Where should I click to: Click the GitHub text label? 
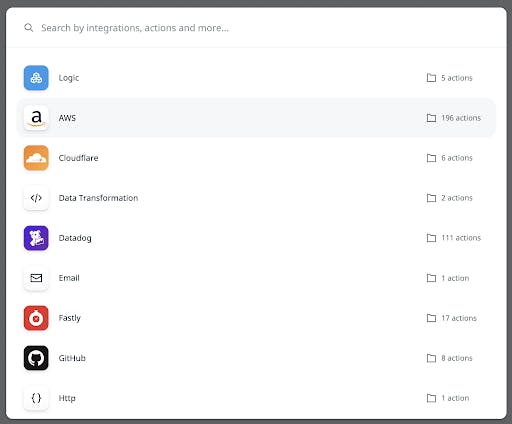(x=72, y=358)
